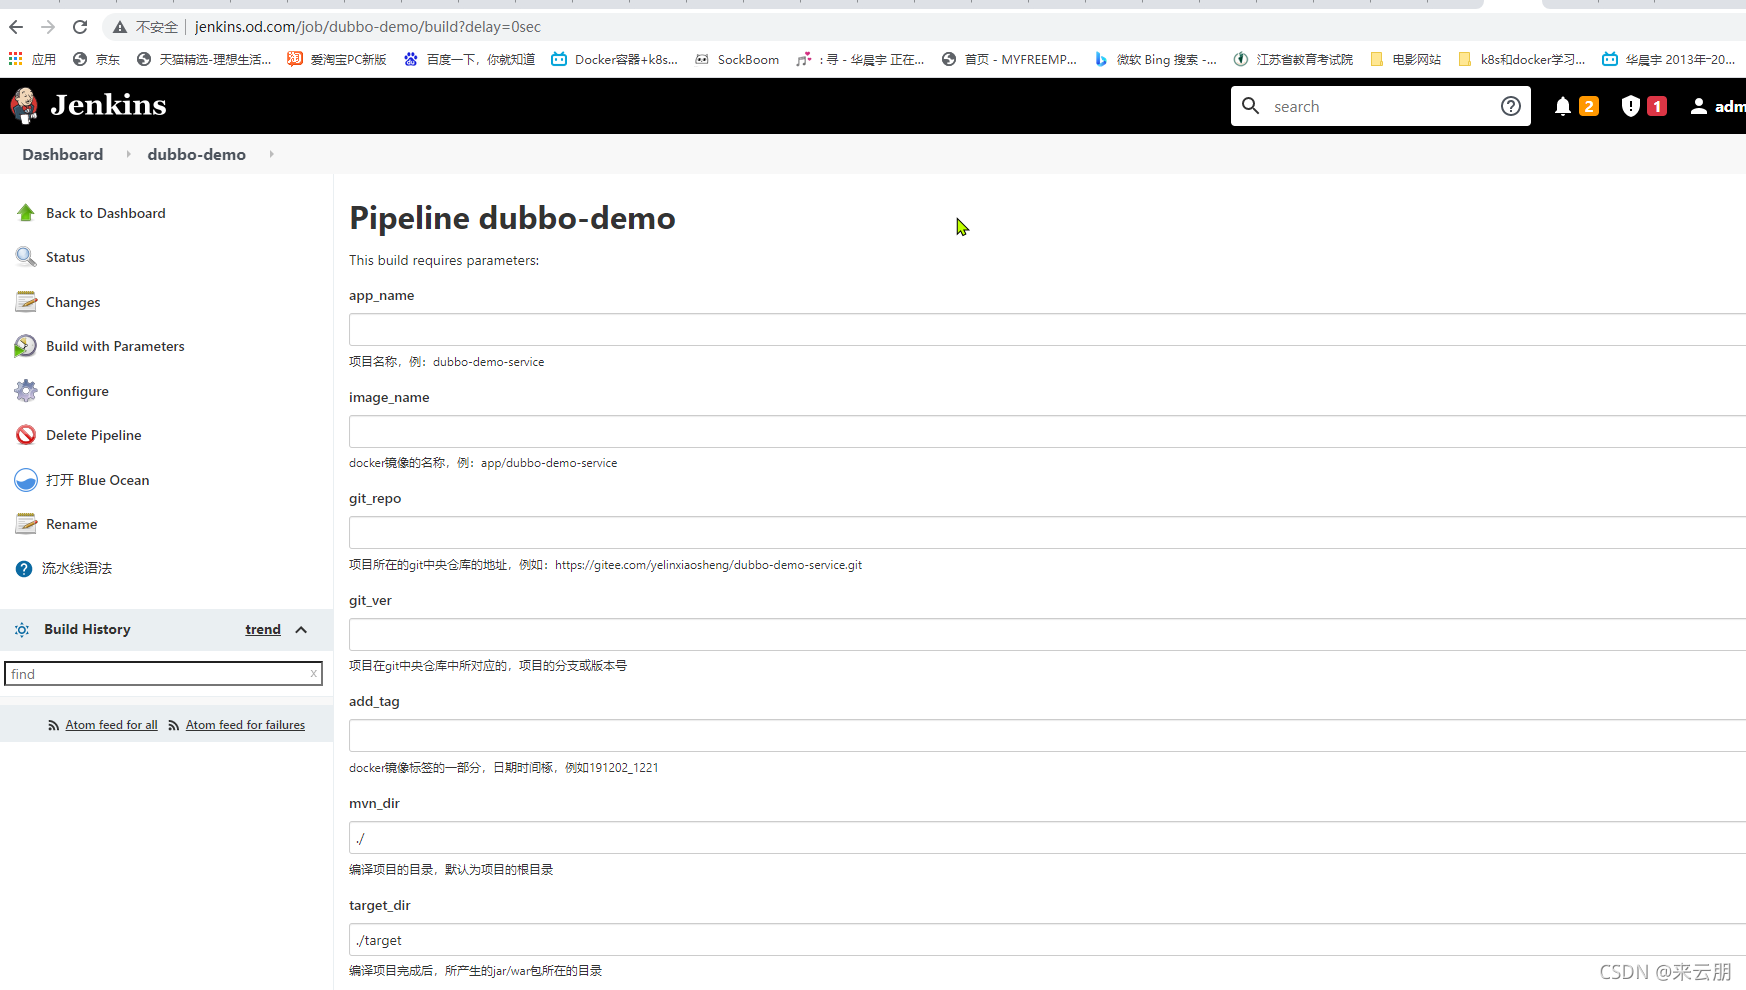
Task: Open the Status sidebar item
Action: 65,257
